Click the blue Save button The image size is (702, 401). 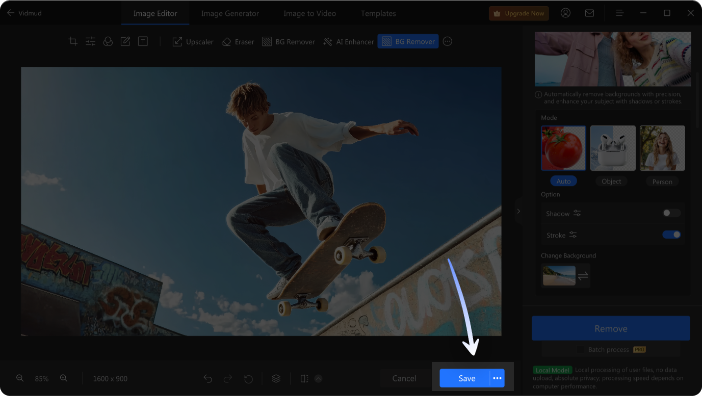[x=466, y=378]
